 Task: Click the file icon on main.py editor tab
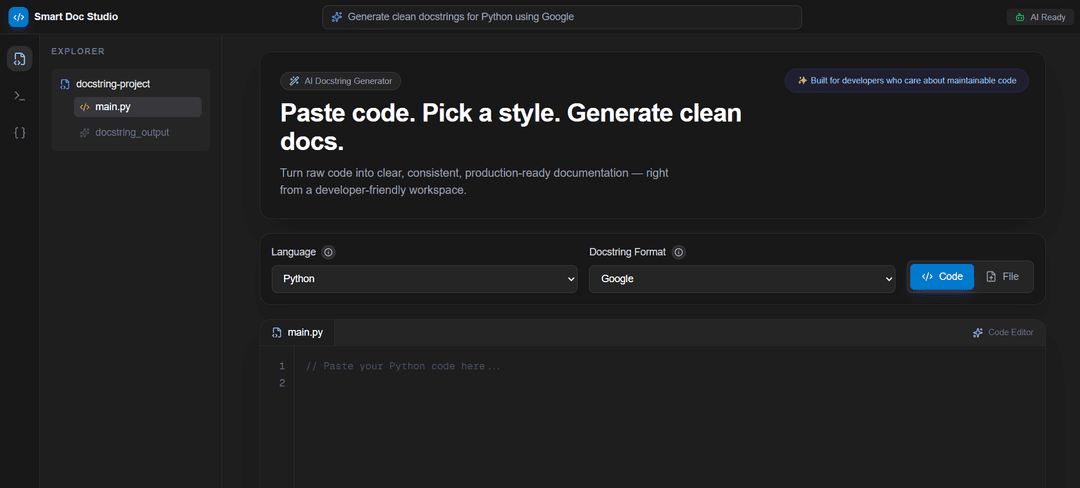point(277,332)
